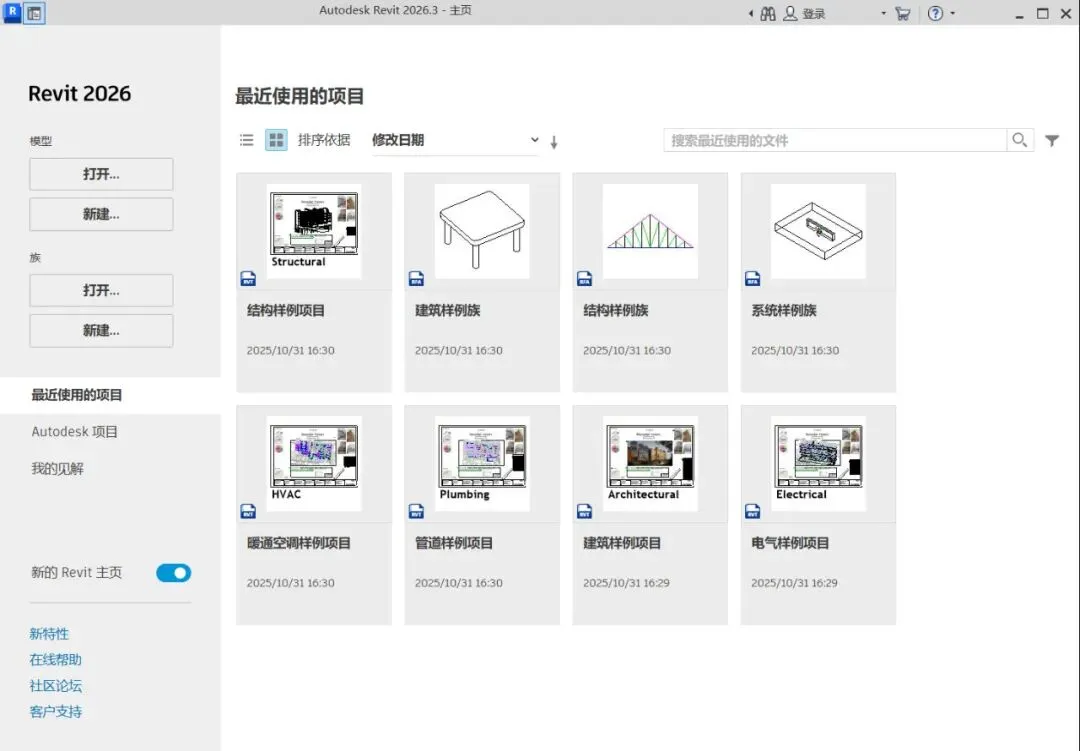Click the 2025/10/31 16:29 date under 电气样例项目
This screenshot has height=751, width=1080.
[794, 584]
